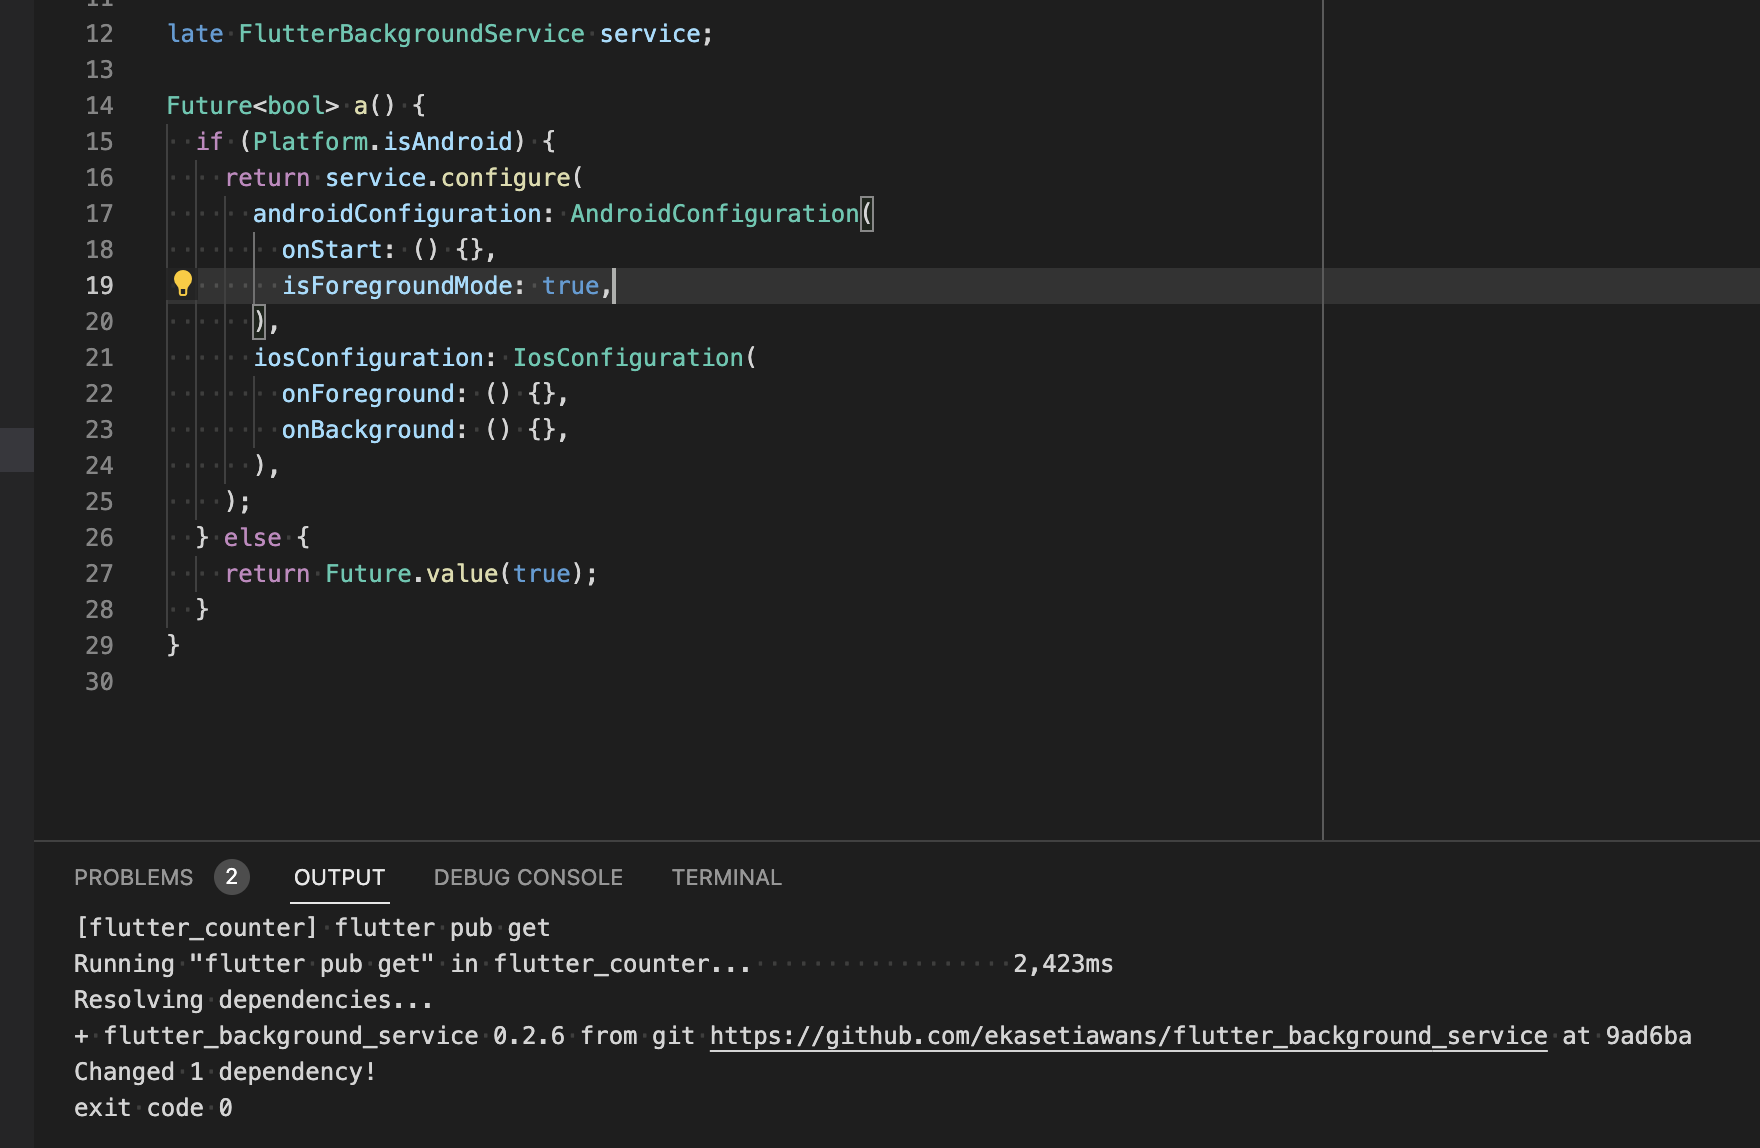Image resolution: width=1760 pixels, height=1148 pixels.
Task: Click the problems count badge showing 2
Action: (232, 877)
